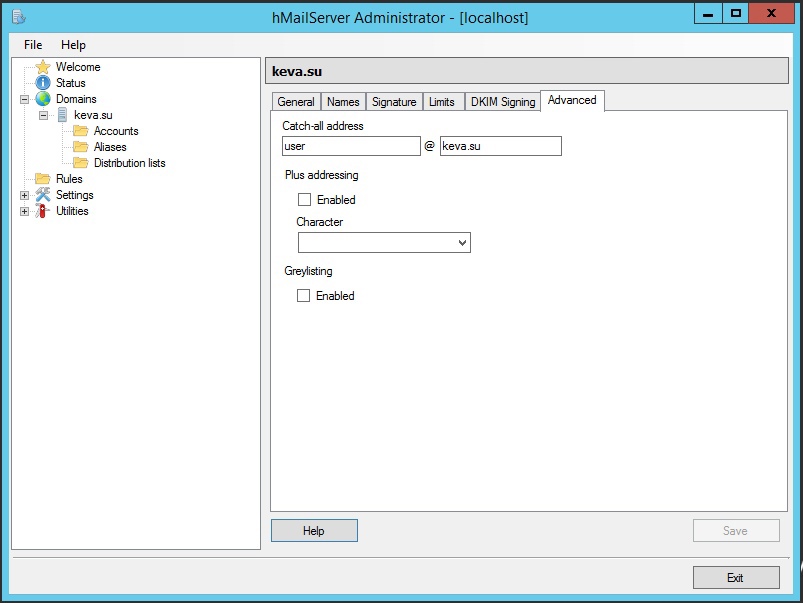Viewport: 803px width, 603px height.
Task: Select Settings label in the tree
Action: pos(75,195)
